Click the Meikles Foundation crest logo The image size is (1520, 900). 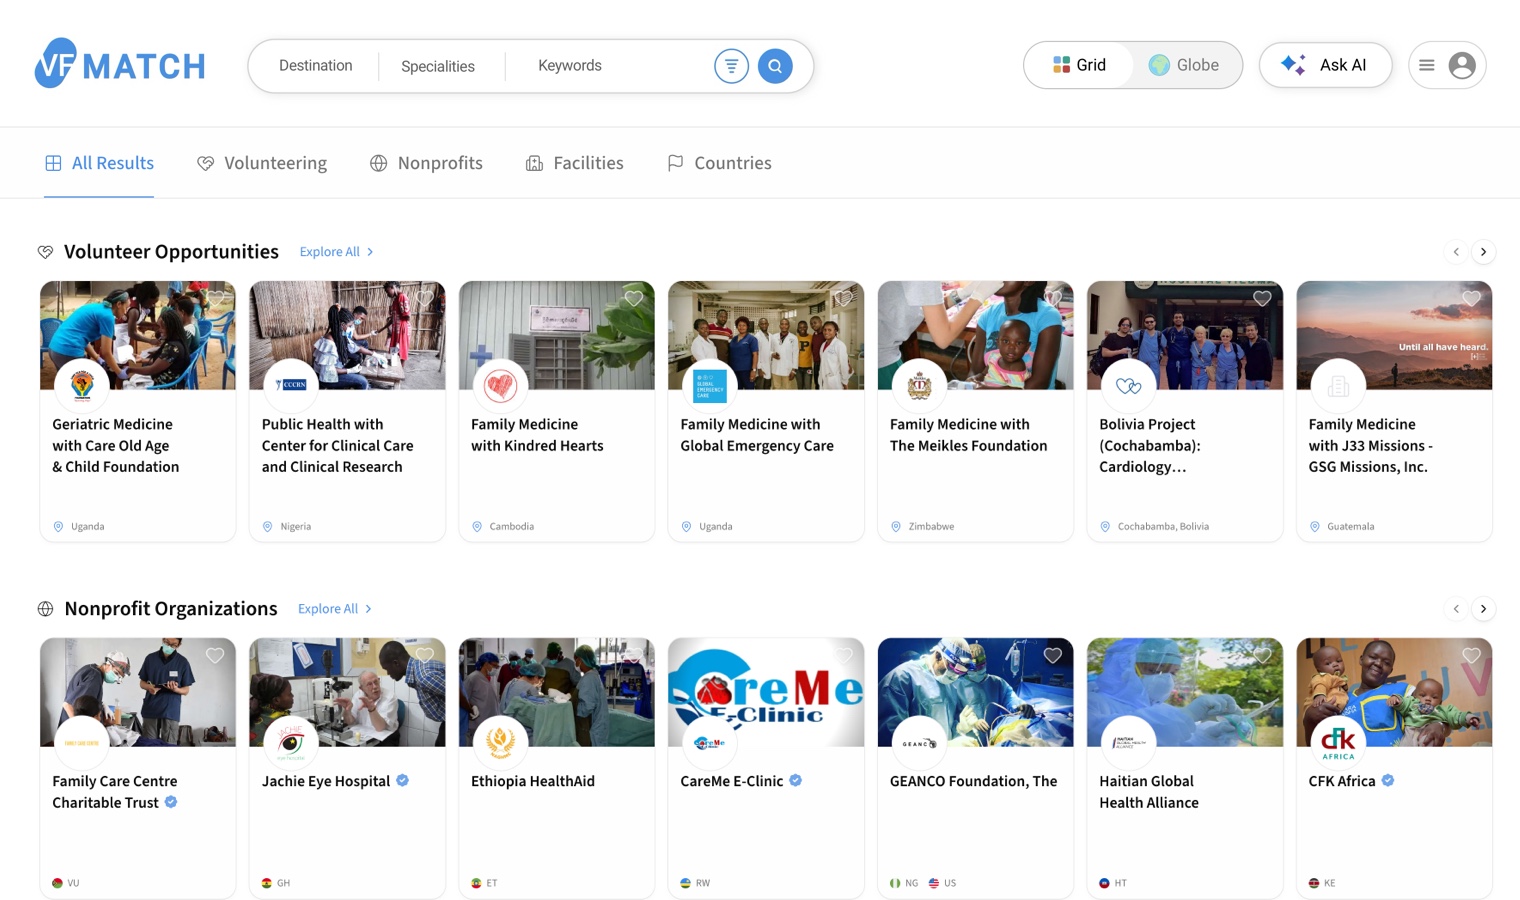919,385
